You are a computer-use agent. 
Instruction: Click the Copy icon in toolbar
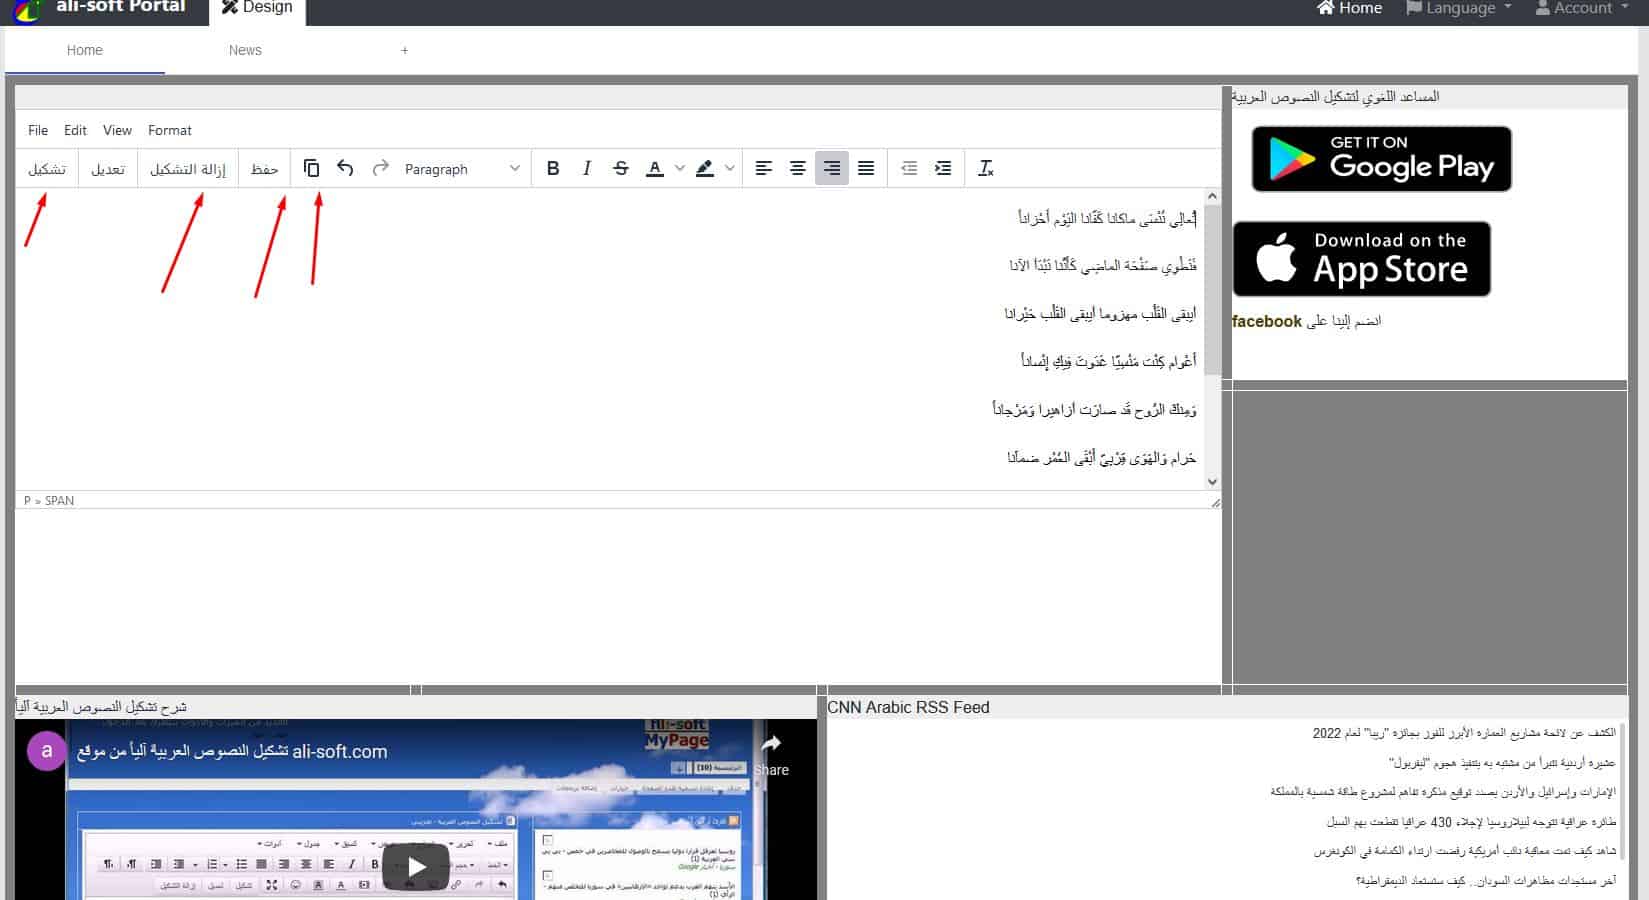[311, 169]
